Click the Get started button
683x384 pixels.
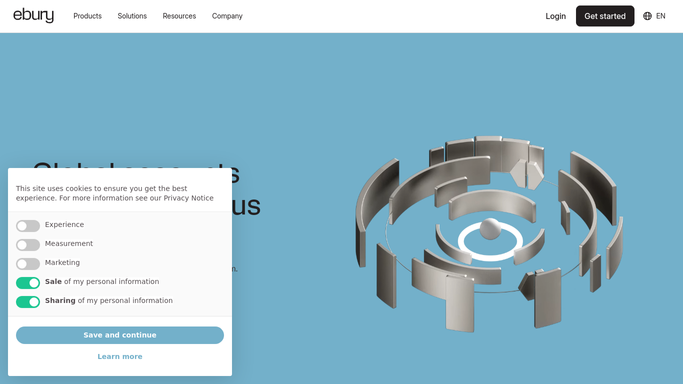pos(605,16)
